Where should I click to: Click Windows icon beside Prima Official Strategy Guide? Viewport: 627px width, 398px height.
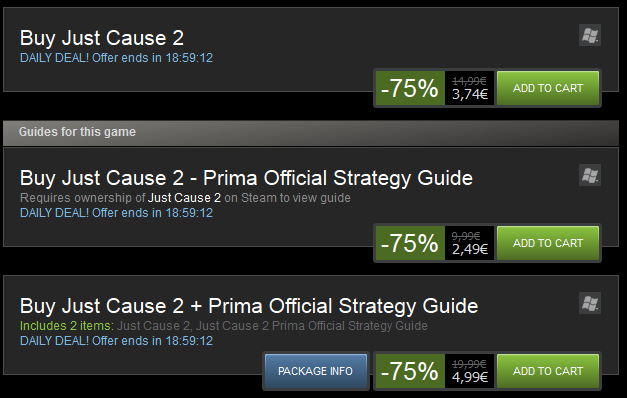(x=590, y=175)
